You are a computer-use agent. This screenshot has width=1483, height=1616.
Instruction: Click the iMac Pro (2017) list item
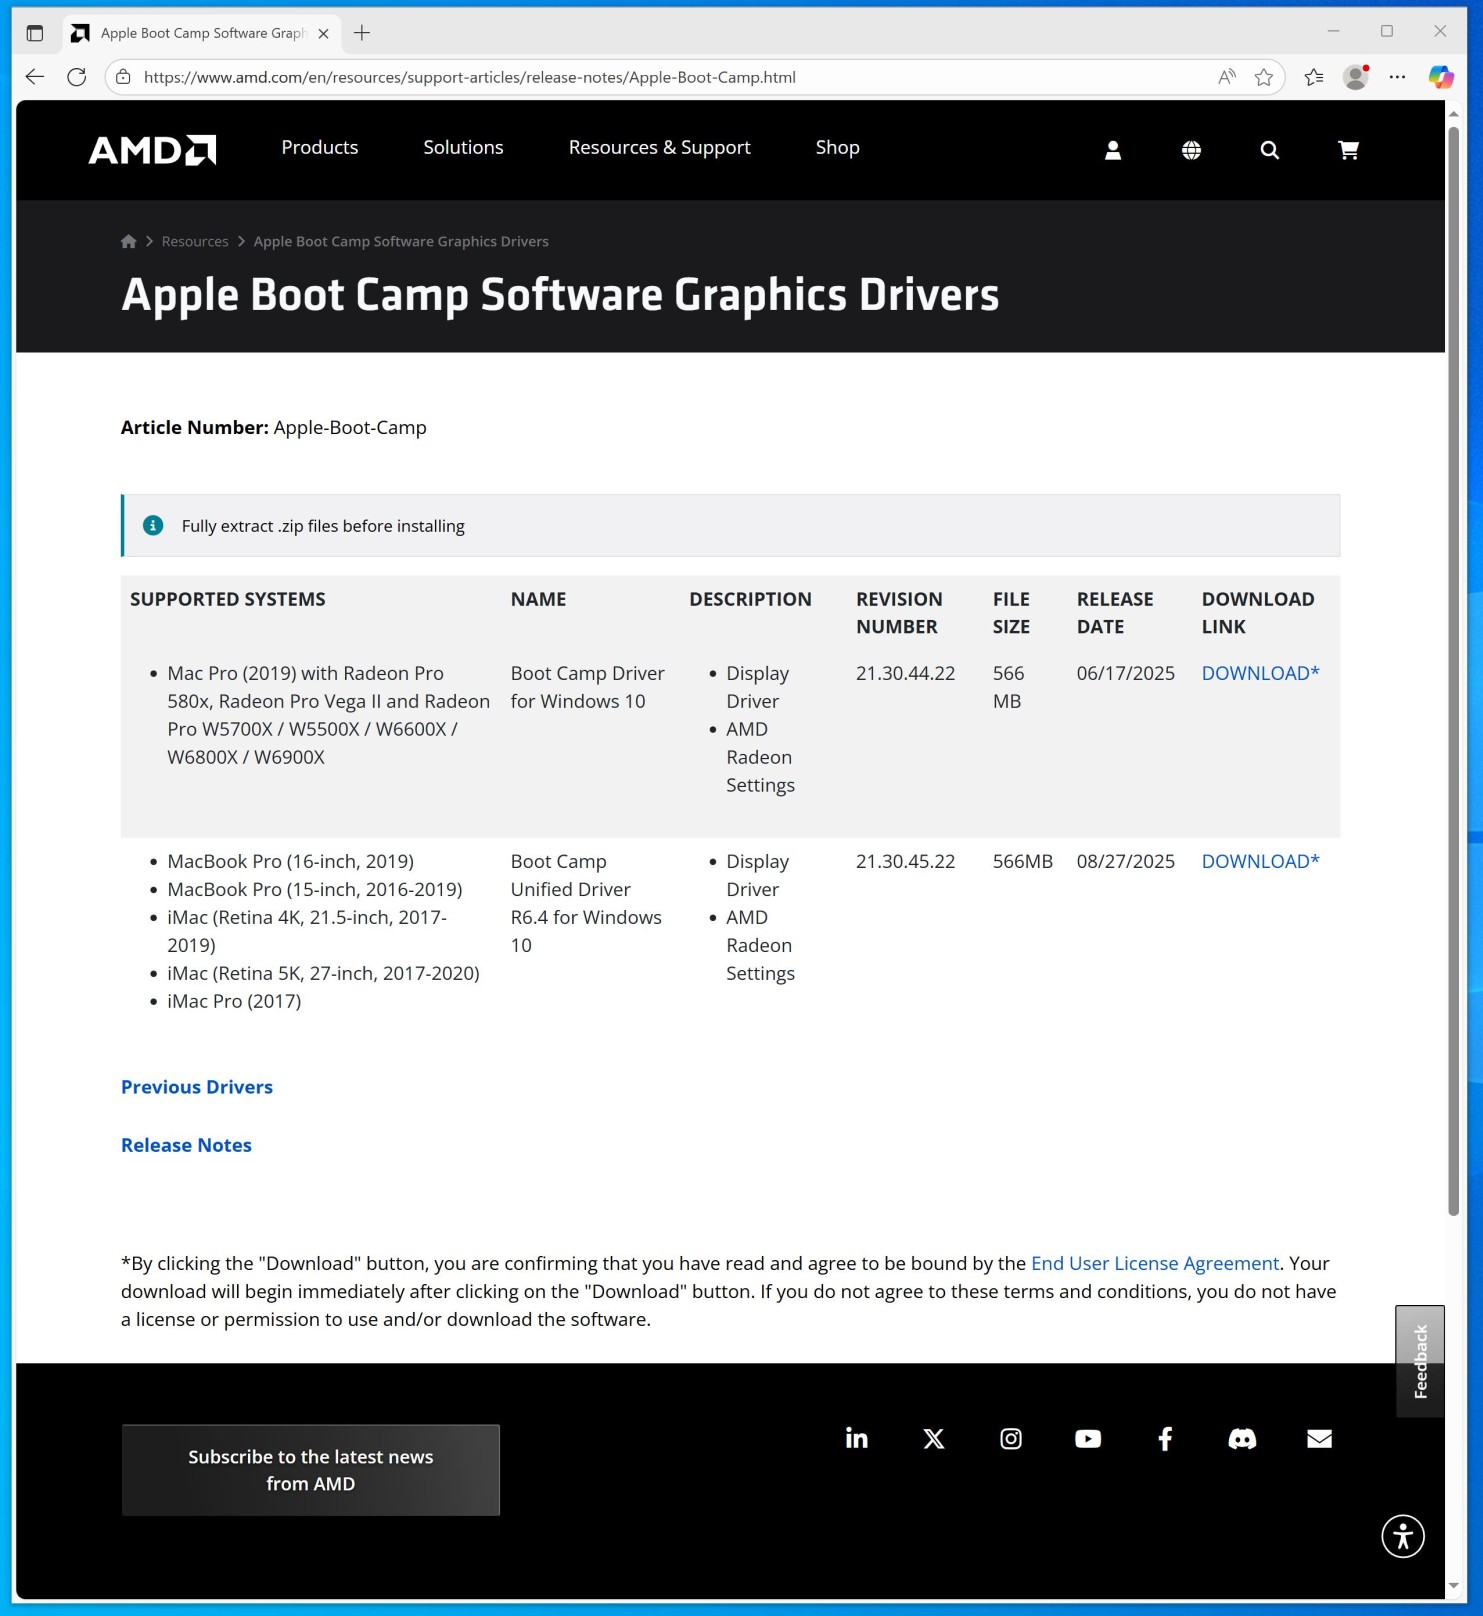[234, 1001]
